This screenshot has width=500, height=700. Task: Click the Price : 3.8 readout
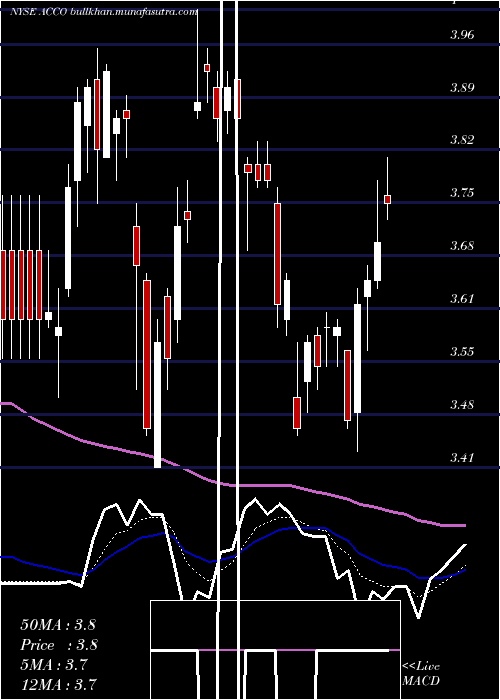[59, 645]
